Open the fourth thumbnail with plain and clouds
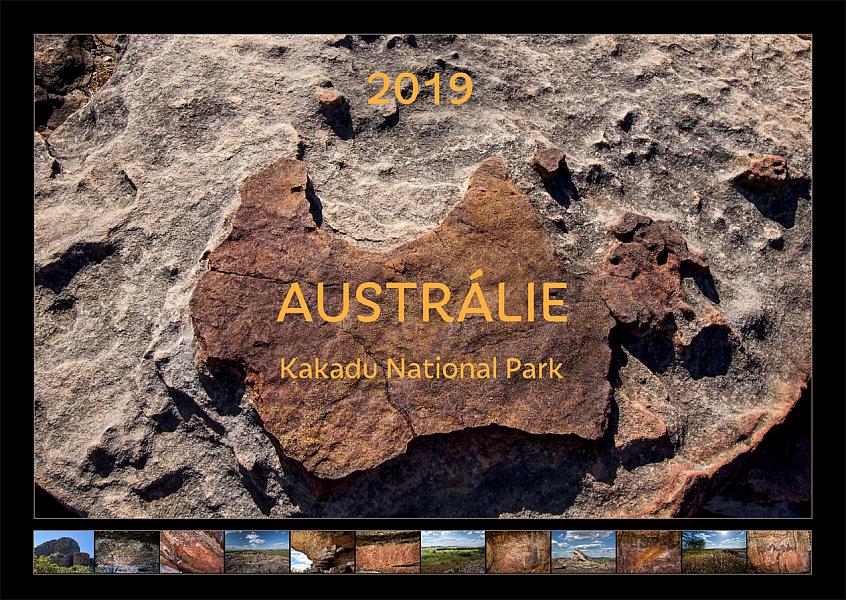 pos(257,551)
